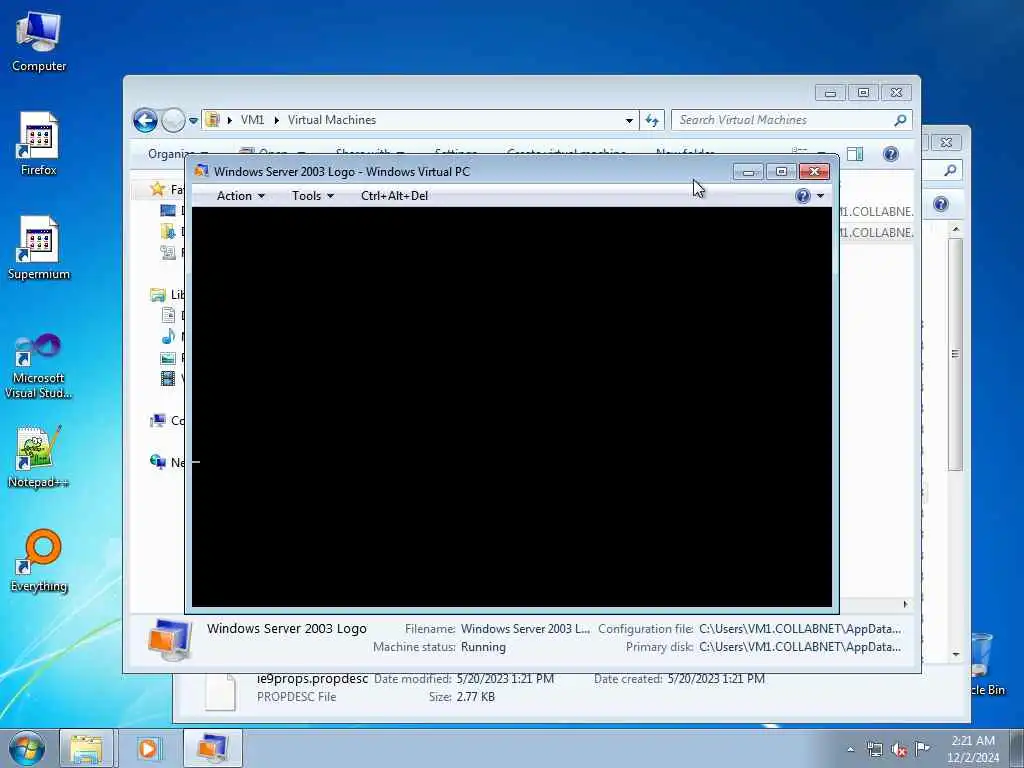Open explorer help icon in Virtual Machines window
Image resolution: width=1024 pixels, height=768 pixels.
(x=891, y=154)
